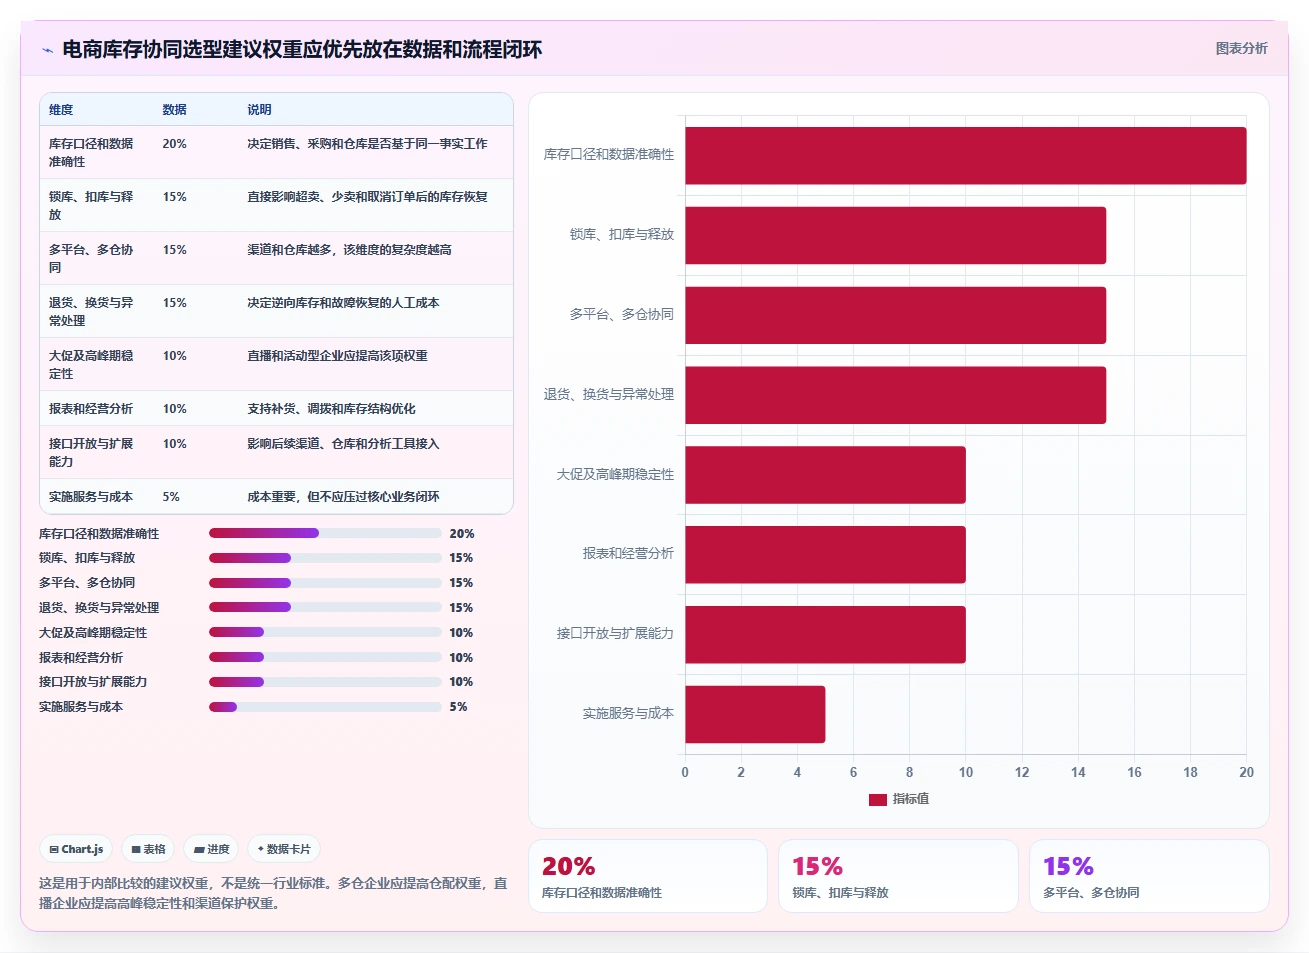Click the chart bar for 大促及高峰期稳定性
This screenshot has width=1309, height=953.
tap(825, 475)
